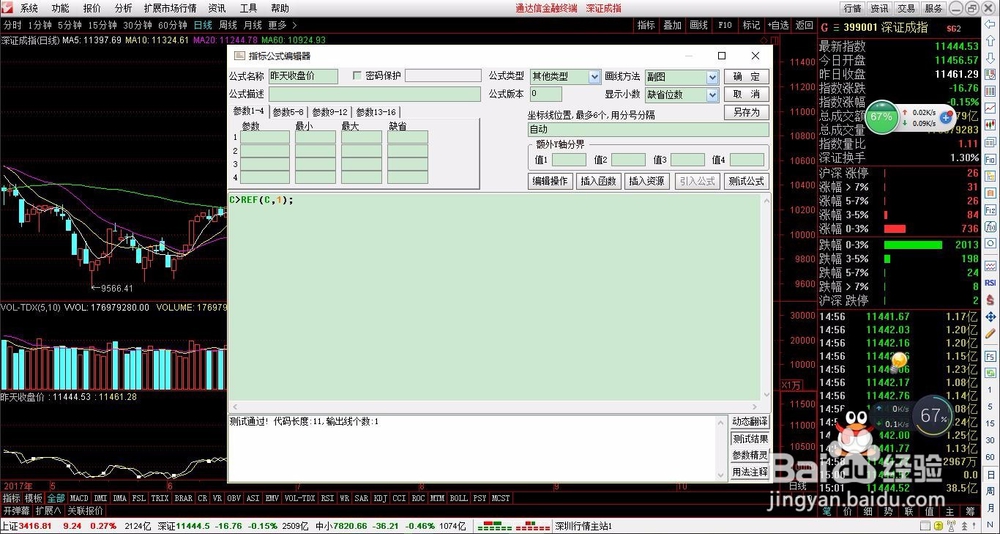The image size is (1000, 534).
Task: Click the blue plus button on speed widget
Action: click(946, 118)
